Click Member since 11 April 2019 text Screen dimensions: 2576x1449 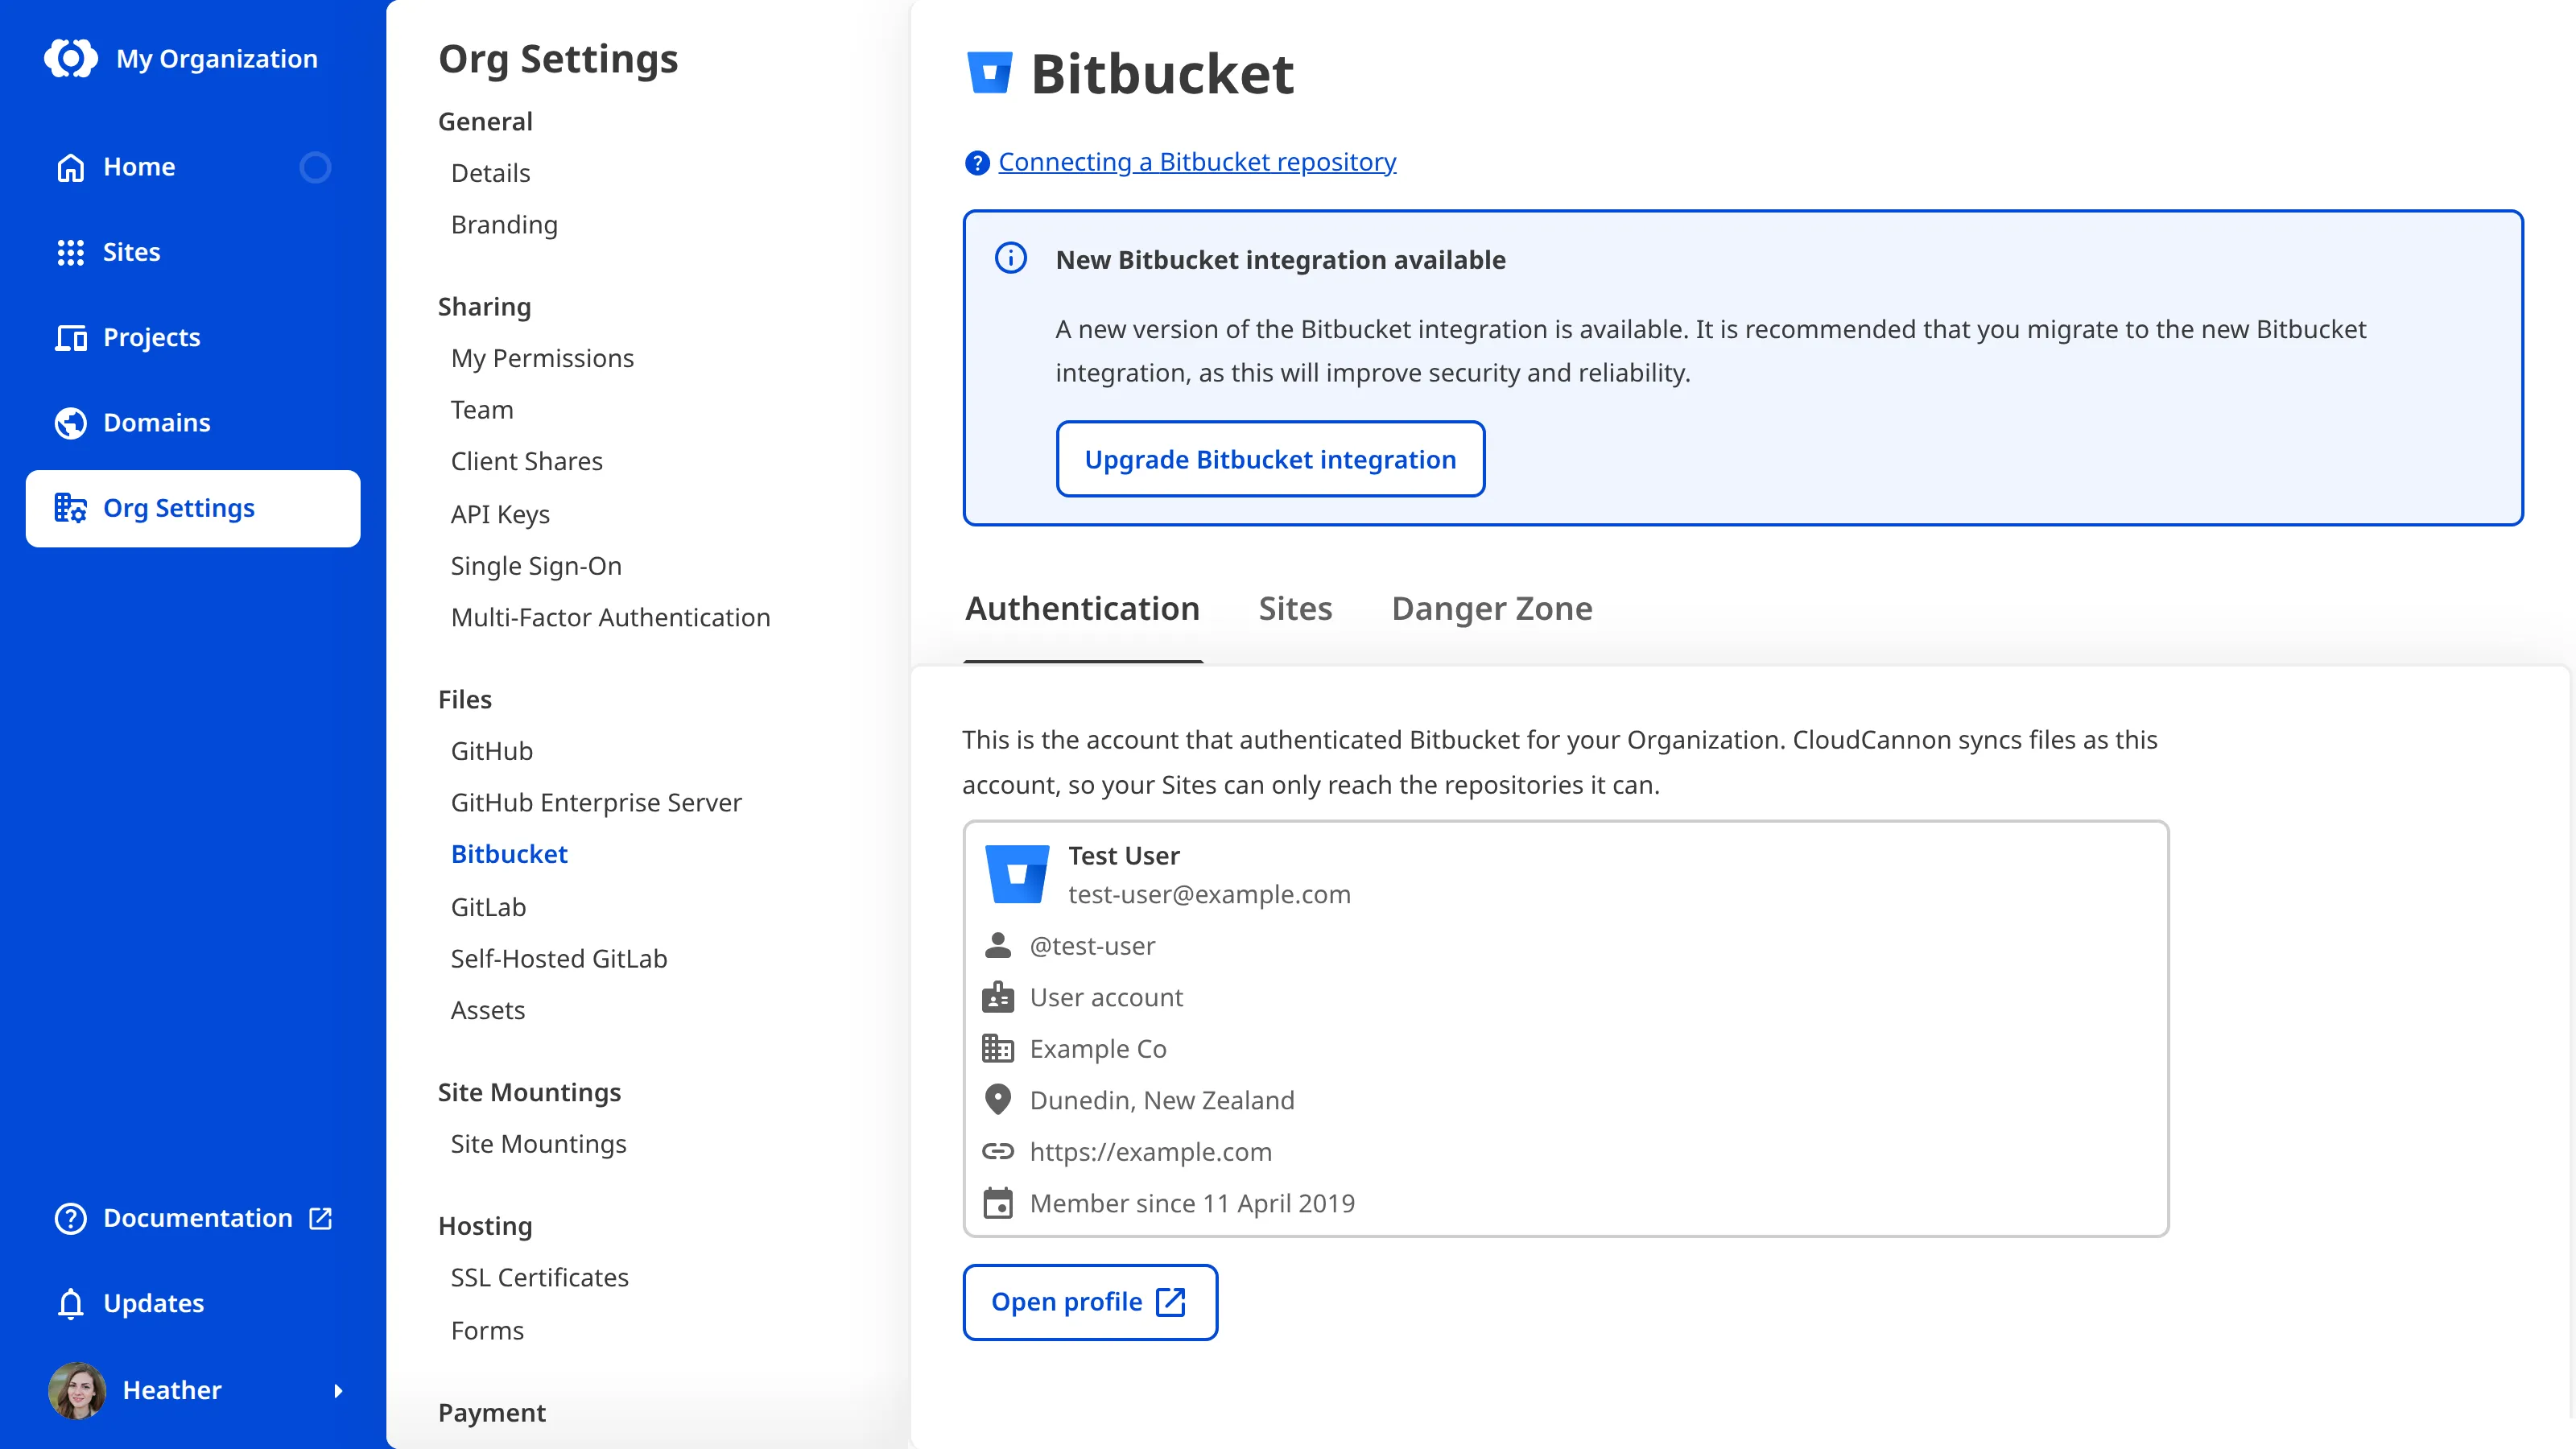pyautogui.click(x=1192, y=1203)
